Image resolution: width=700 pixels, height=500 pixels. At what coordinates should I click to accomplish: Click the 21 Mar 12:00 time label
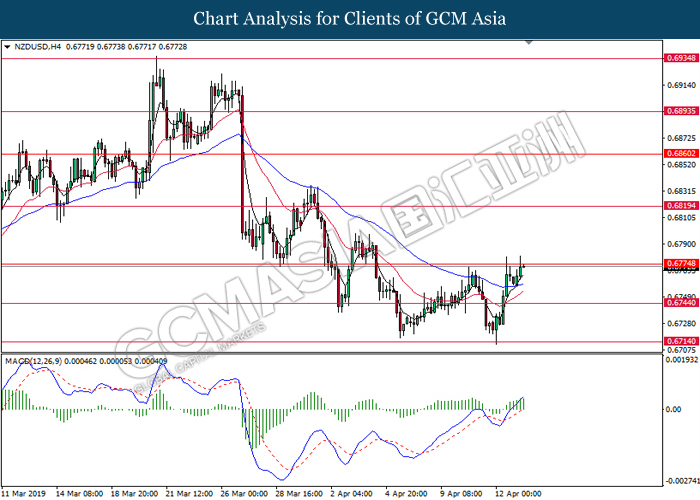coord(189,494)
